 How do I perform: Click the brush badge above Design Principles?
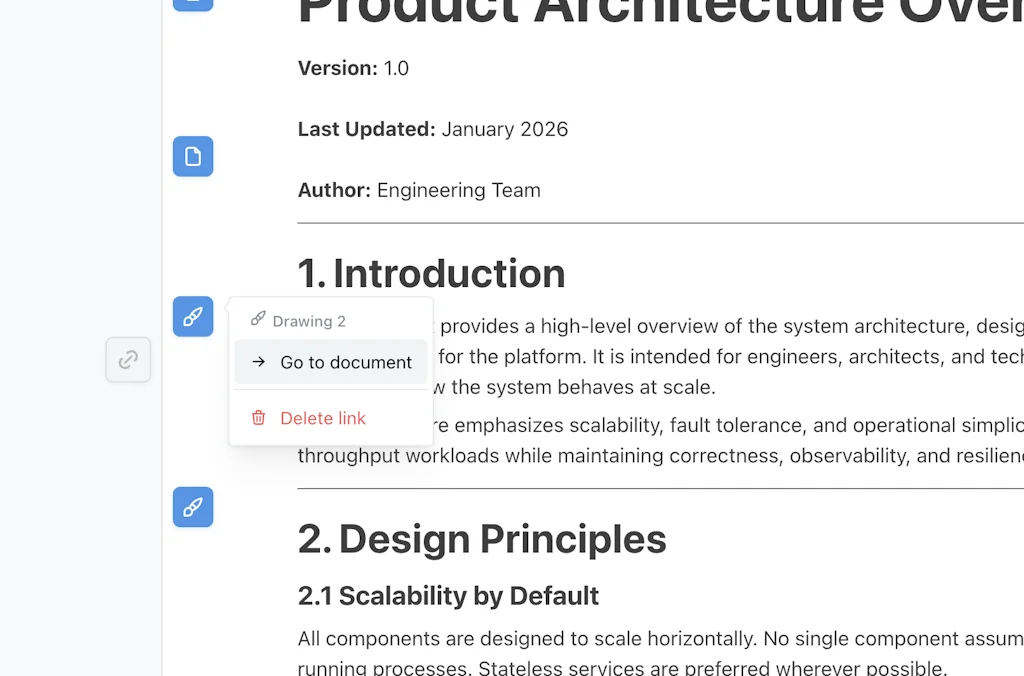coord(192,507)
